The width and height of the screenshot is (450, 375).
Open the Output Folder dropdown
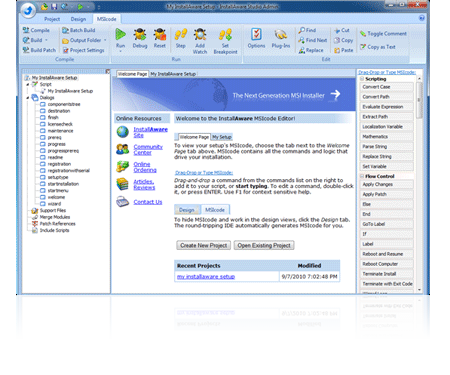pos(105,40)
